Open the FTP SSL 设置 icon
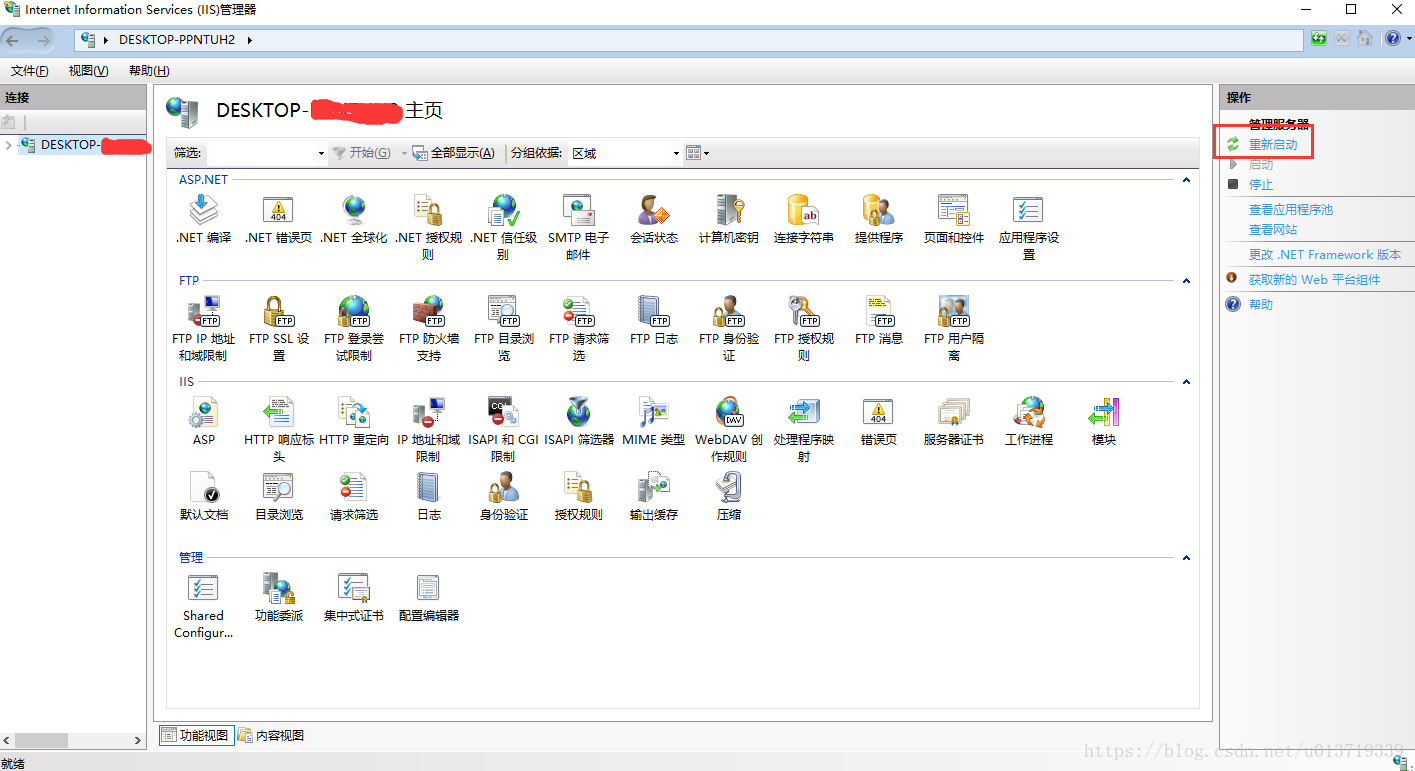 coord(279,312)
